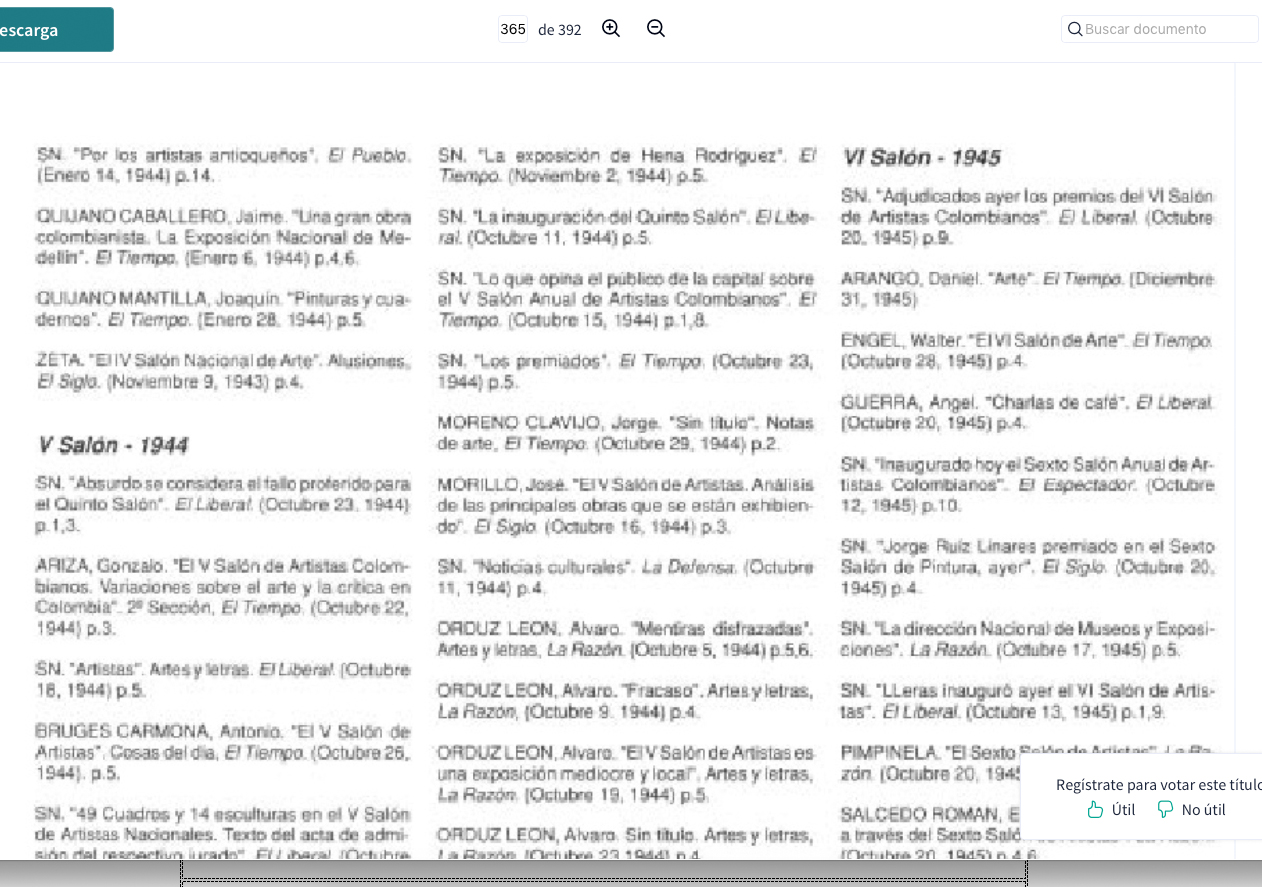
Task: Click the "ARIZA, Gonzalo" entry
Action: (x=224, y=597)
